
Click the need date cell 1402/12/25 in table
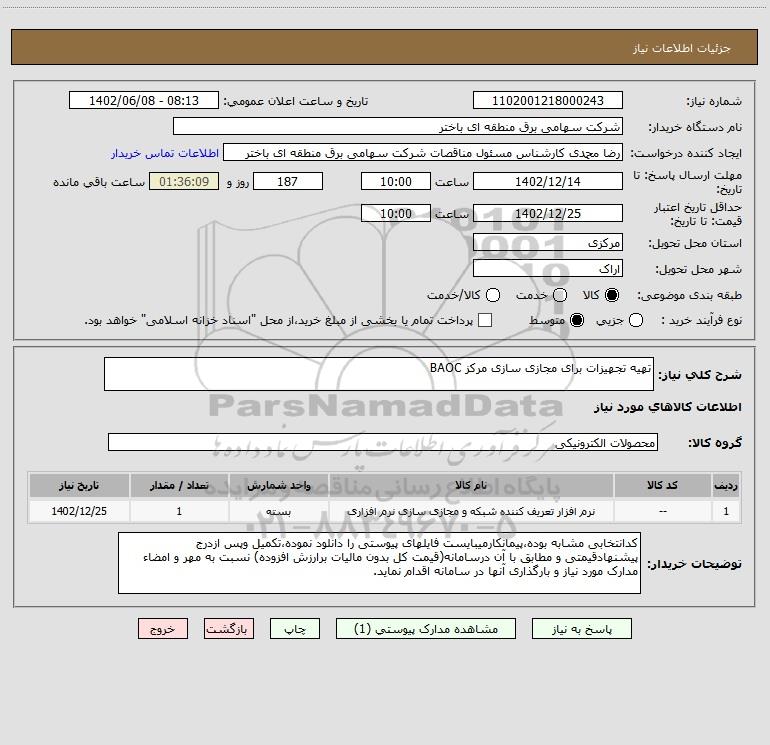tap(79, 511)
